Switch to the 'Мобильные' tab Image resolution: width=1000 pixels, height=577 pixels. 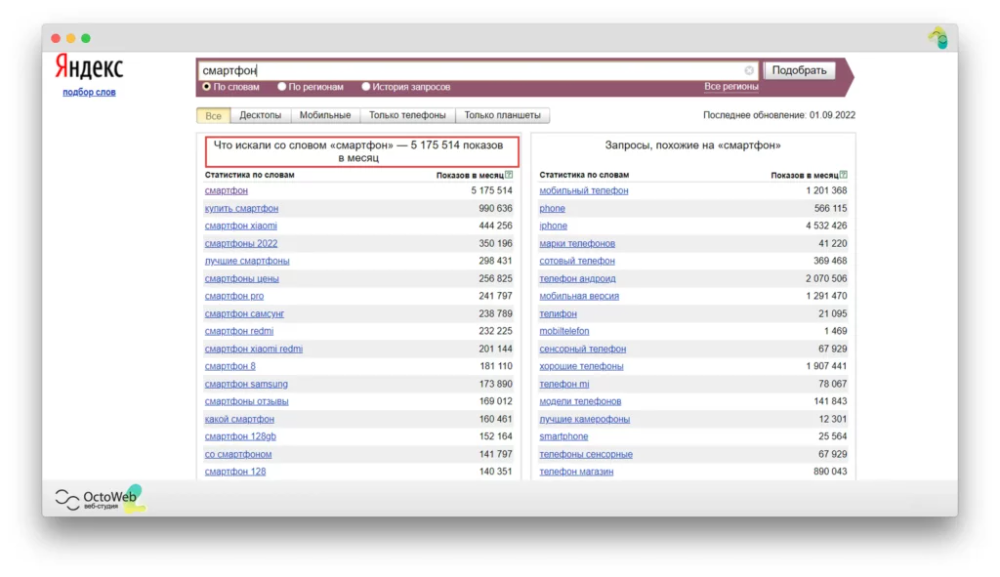[x=325, y=116]
